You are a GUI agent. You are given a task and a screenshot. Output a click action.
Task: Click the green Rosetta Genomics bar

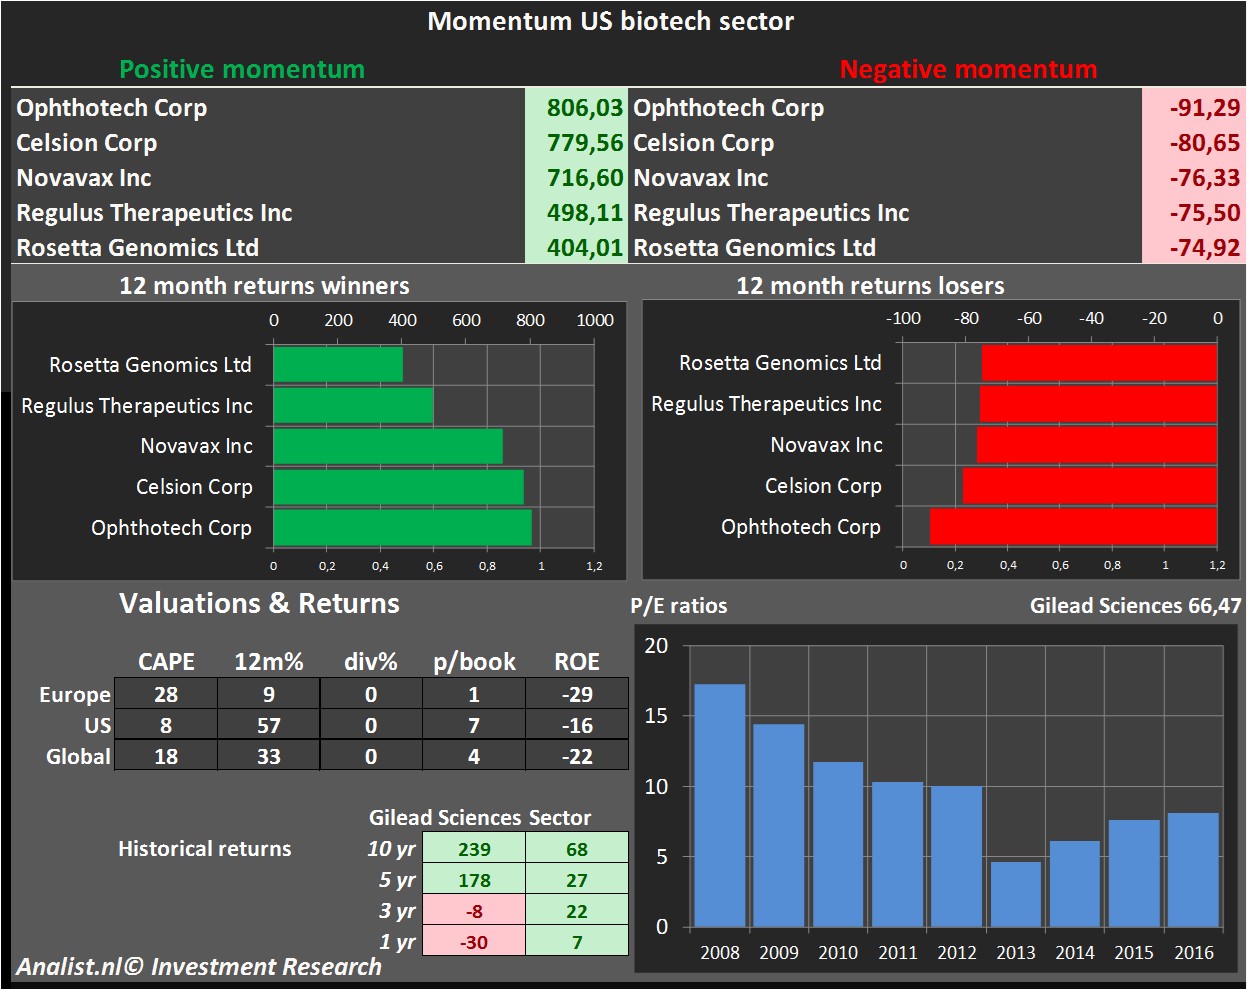338,364
